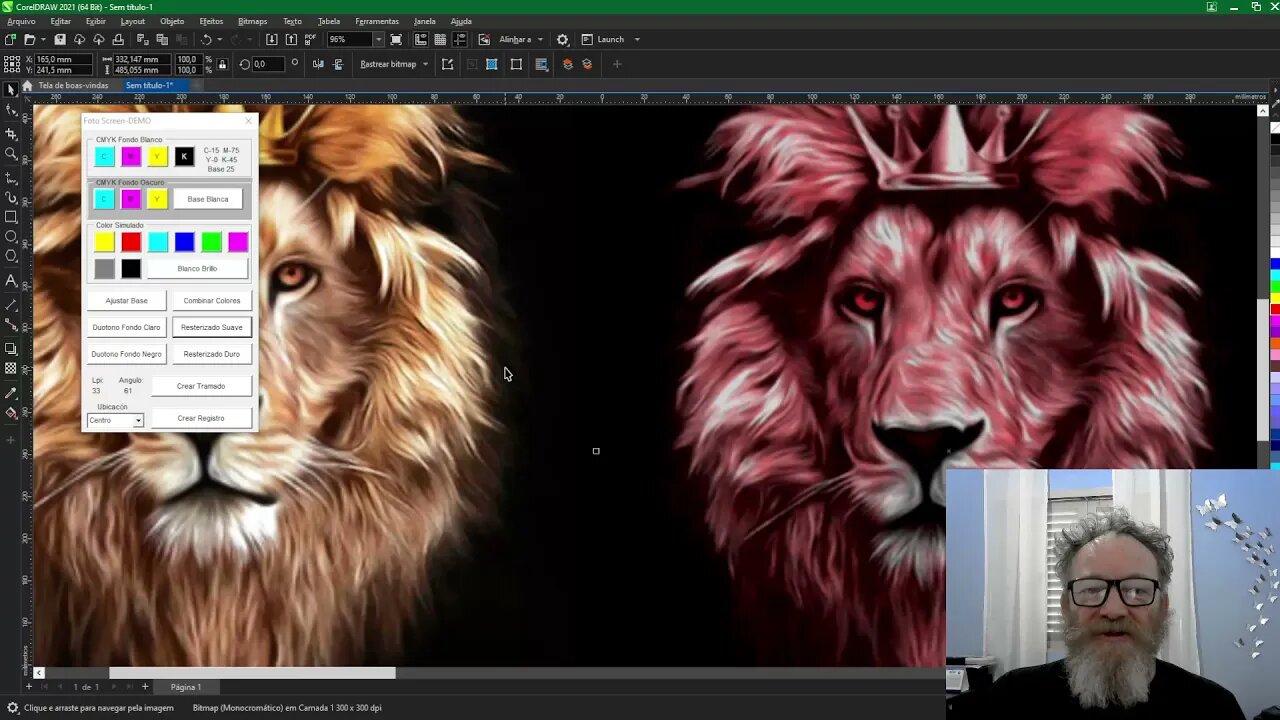Select the Pick tool in the toolbox
1280x720 pixels.
click(x=11, y=90)
